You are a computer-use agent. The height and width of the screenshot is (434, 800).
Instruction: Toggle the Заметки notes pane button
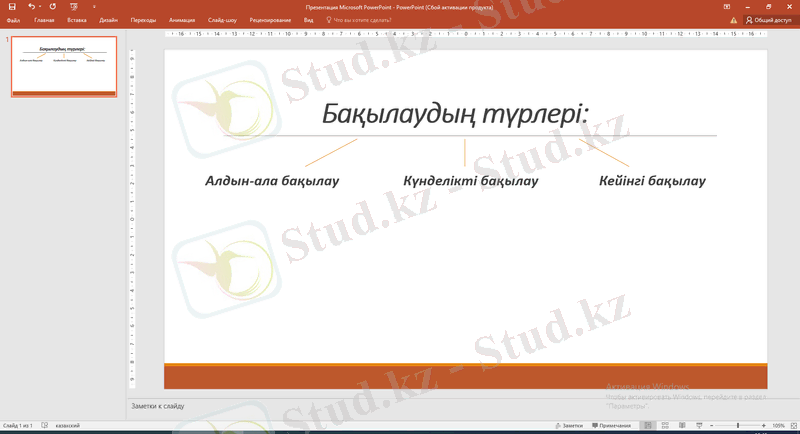pos(569,425)
